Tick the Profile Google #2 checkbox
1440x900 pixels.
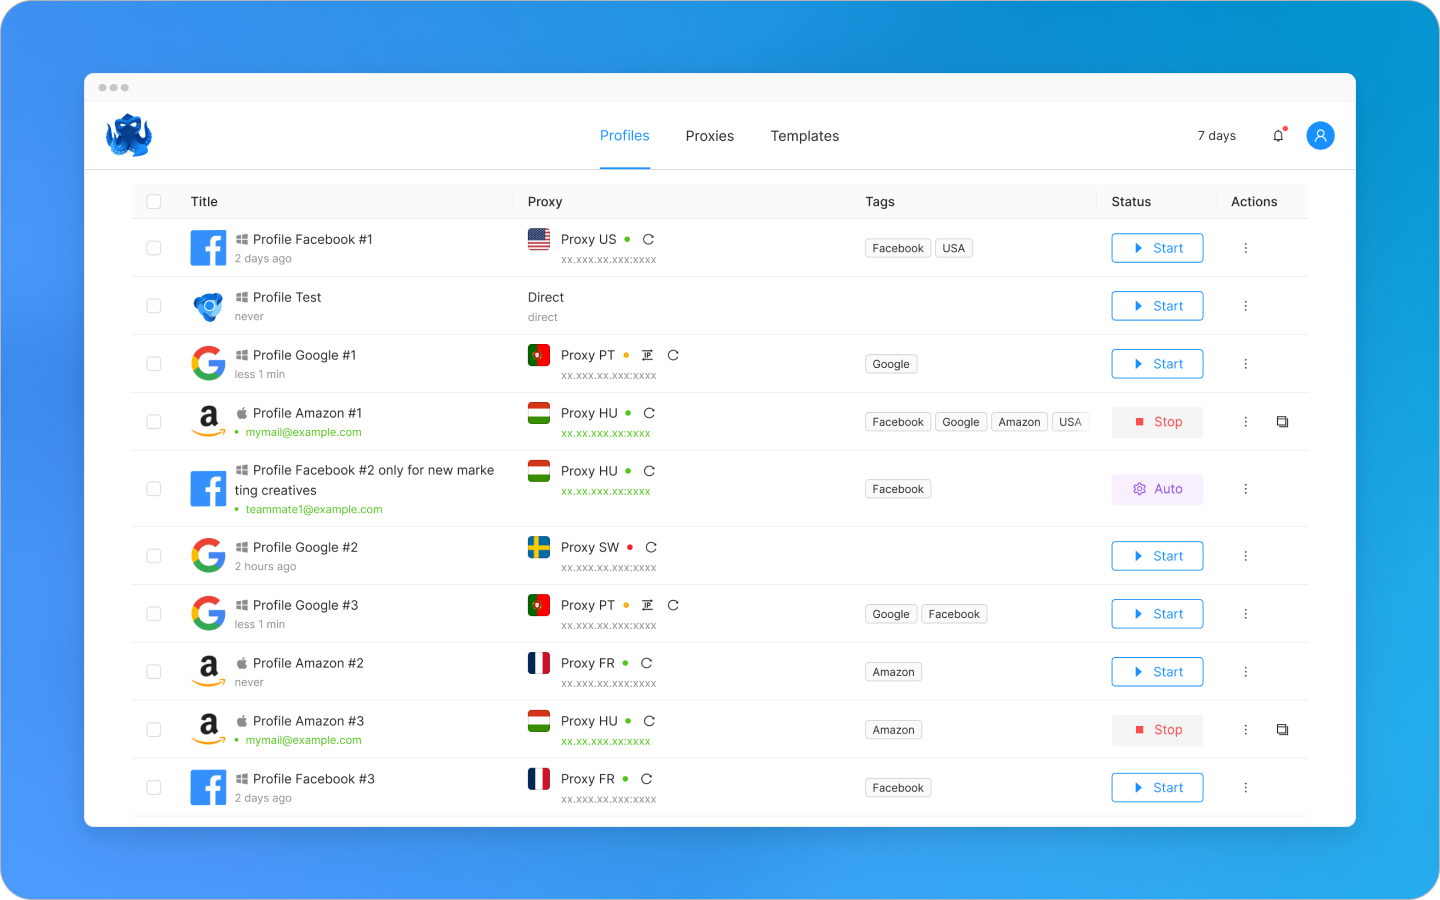click(x=154, y=556)
